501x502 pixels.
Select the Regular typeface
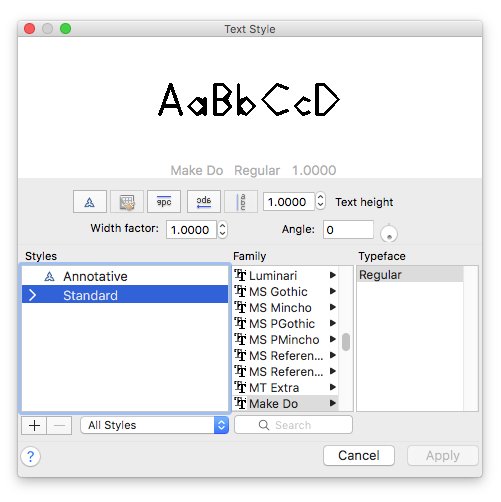coord(410,275)
